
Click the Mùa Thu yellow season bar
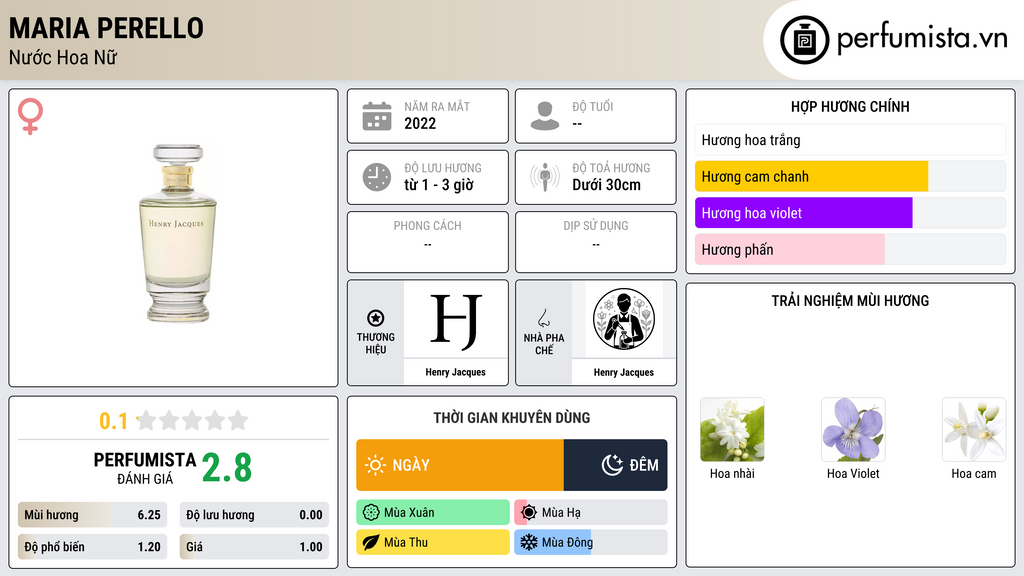(433, 542)
